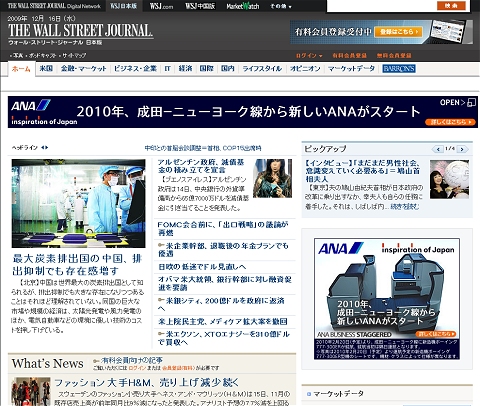Click the next arrow beside ヘッドライン
Screen dimensions: 480x406
(47, 147)
